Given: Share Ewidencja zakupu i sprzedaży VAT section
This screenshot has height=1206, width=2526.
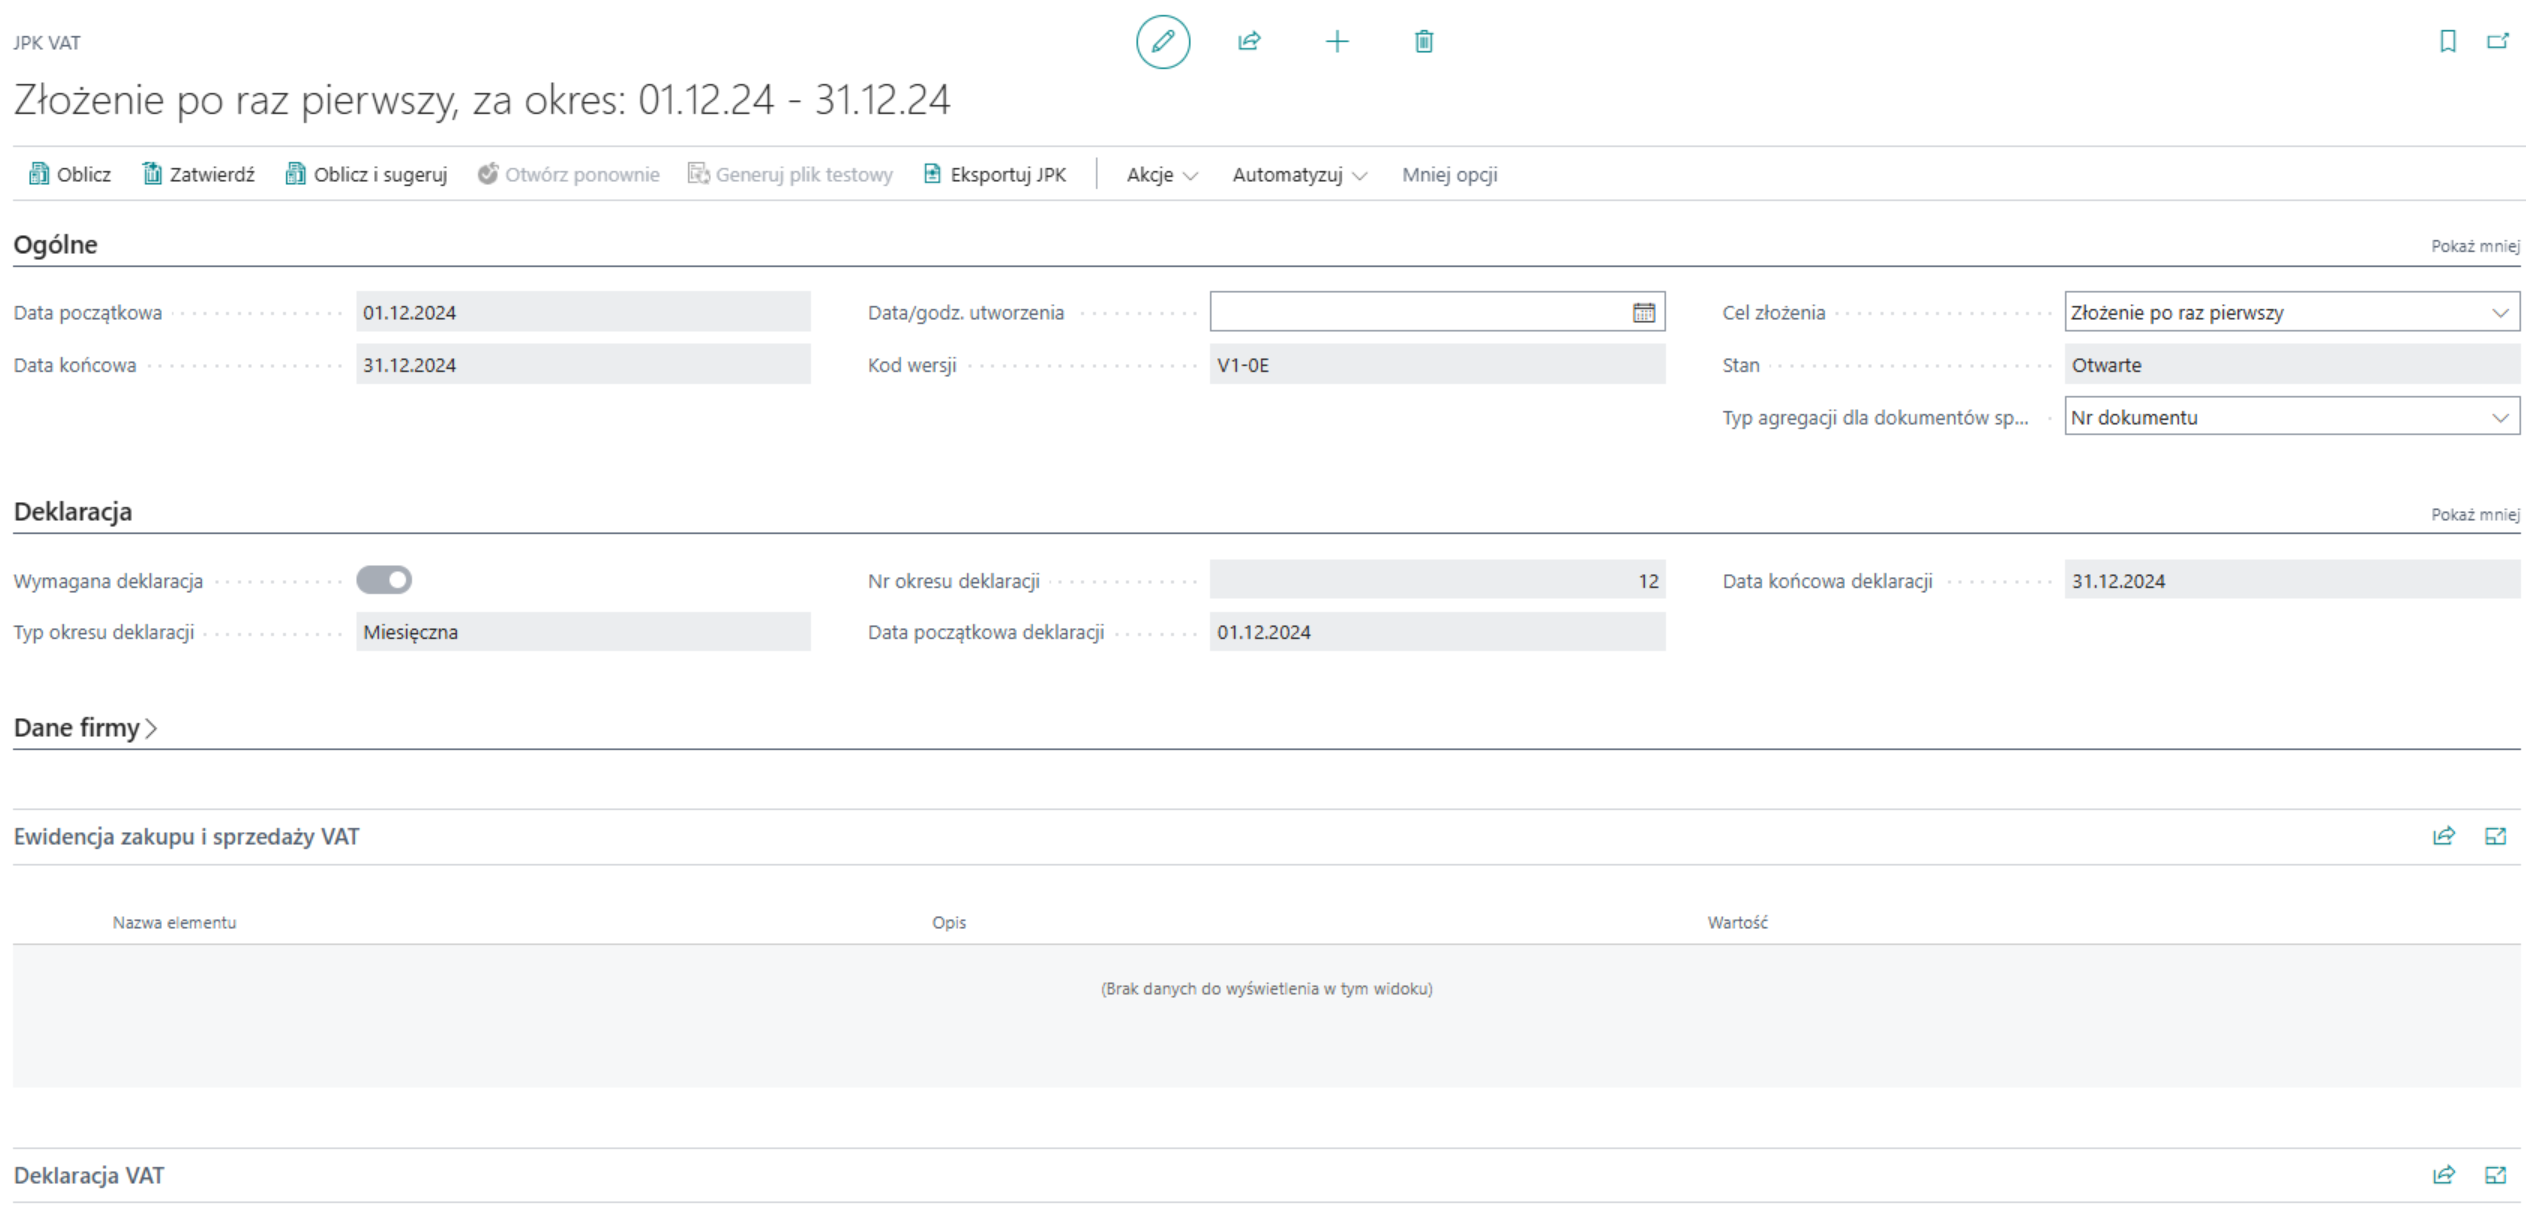Looking at the screenshot, I should (x=2443, y=836).
